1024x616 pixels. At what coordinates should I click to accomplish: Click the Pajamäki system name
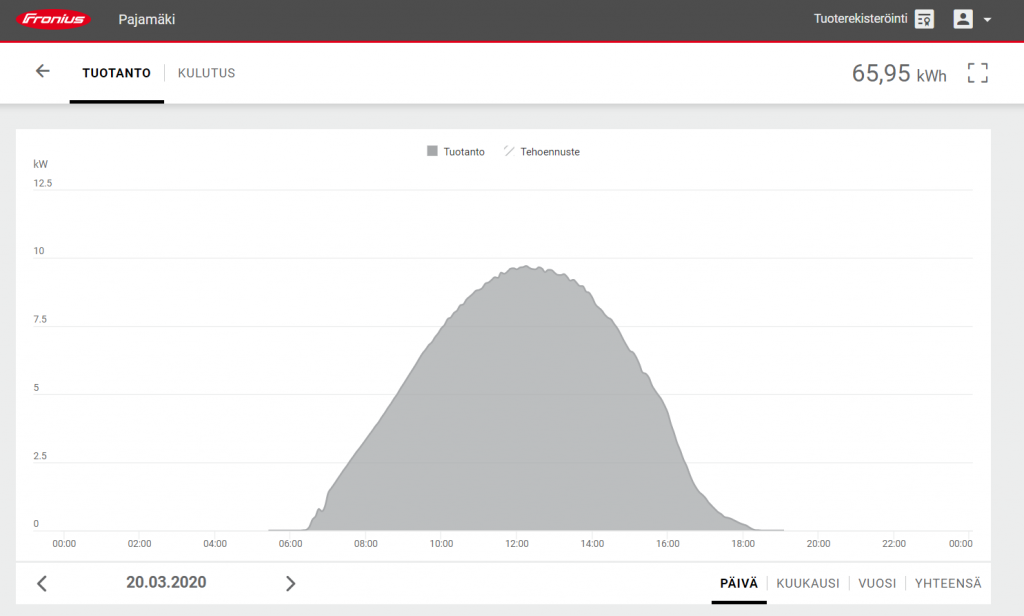[x=146, y=19]
